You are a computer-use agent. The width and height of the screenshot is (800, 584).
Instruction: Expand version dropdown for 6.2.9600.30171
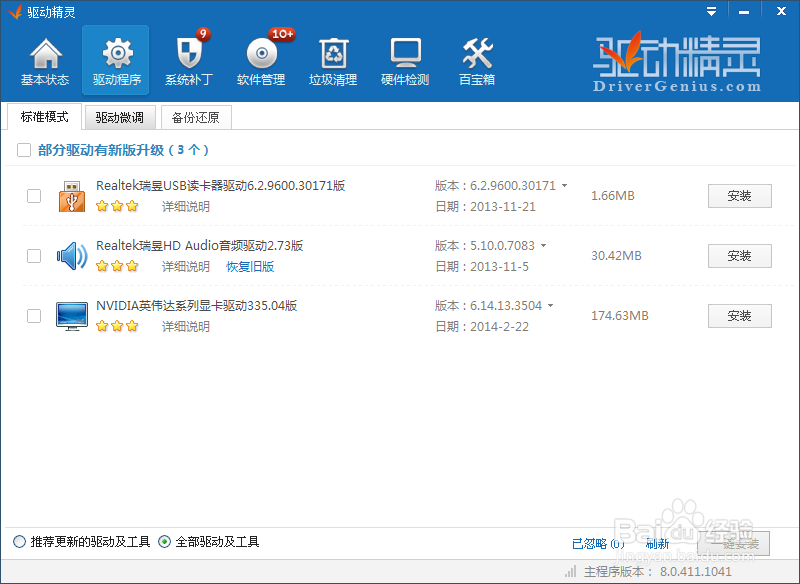click(x=564, y=186)
